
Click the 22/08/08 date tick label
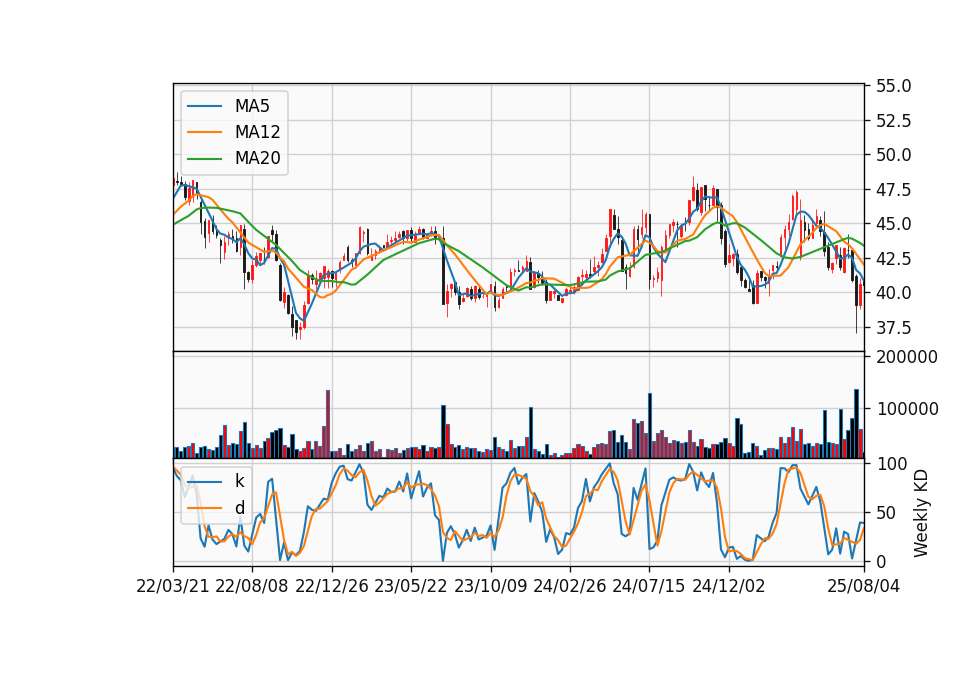point(252,586)
